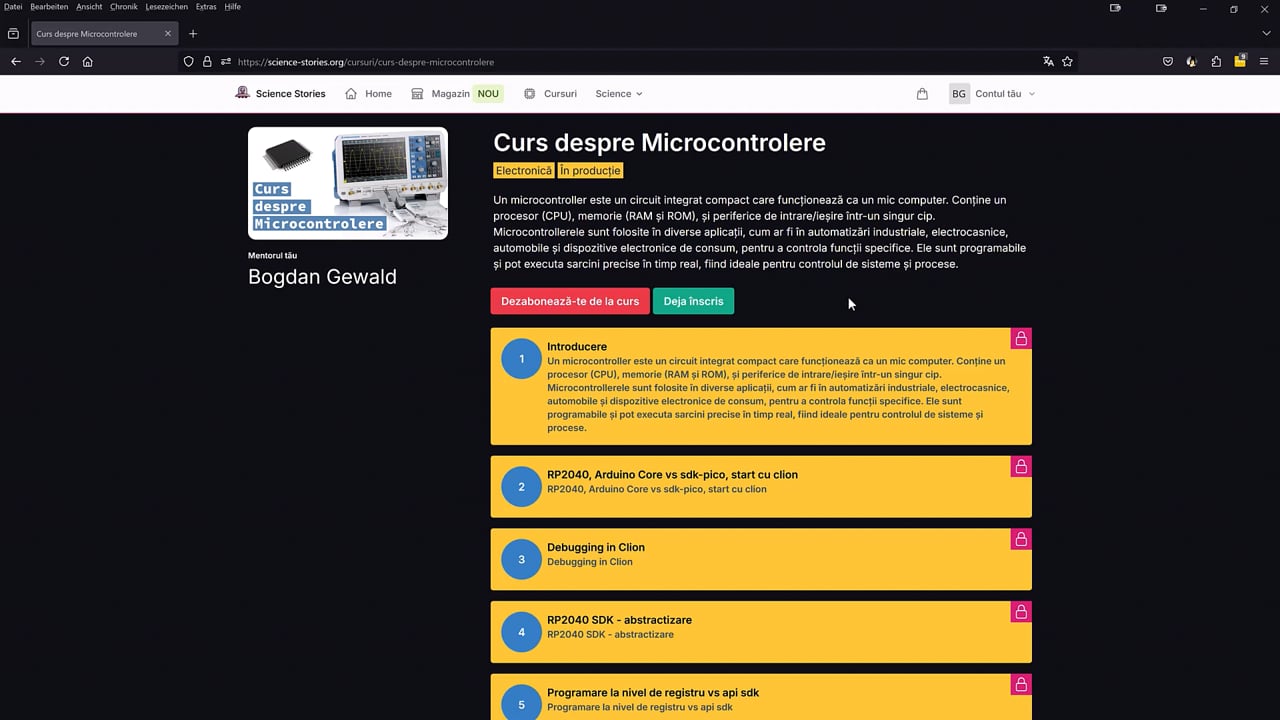The image size is (1280, 720).
Task: Open a new browser tab
Action: click(193, 33)
